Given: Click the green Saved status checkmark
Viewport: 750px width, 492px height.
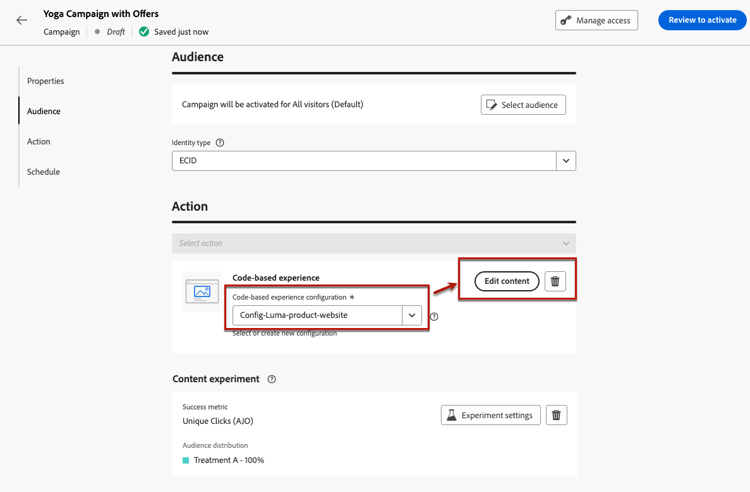Looking at the screenshot, I should 144,32.
